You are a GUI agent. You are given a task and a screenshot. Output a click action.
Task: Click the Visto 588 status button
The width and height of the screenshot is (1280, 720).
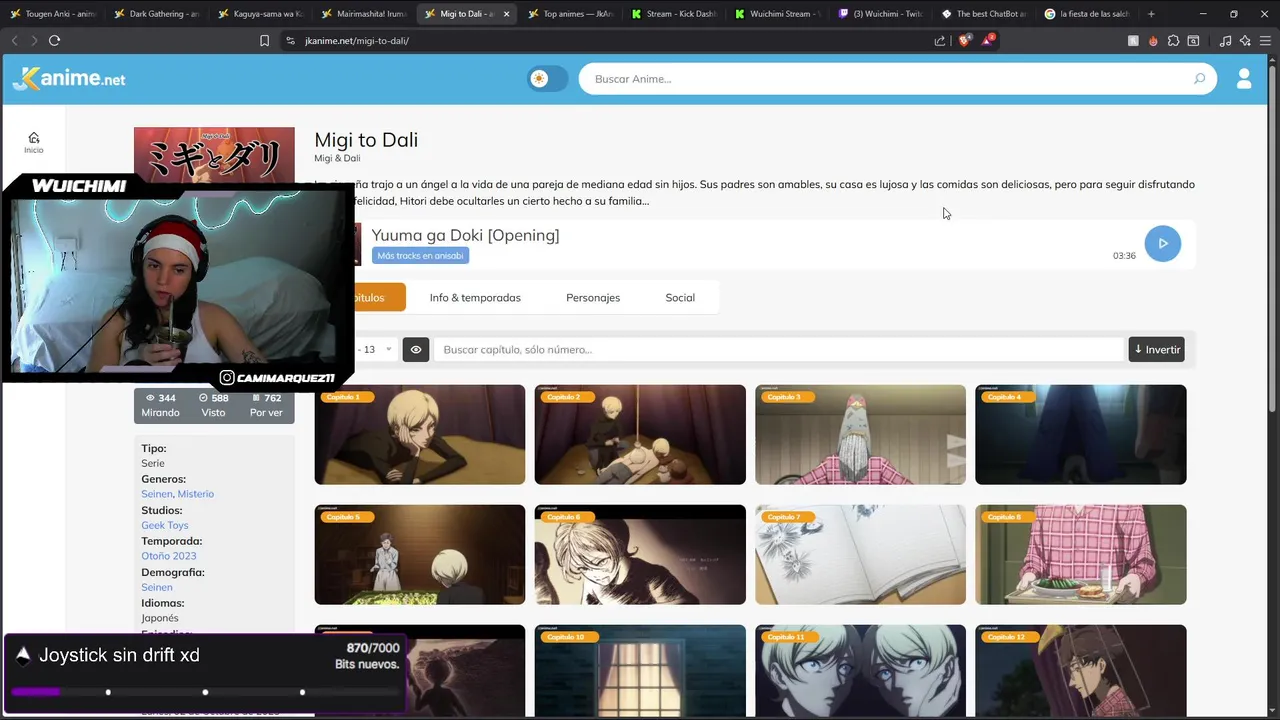pos(213,405)
